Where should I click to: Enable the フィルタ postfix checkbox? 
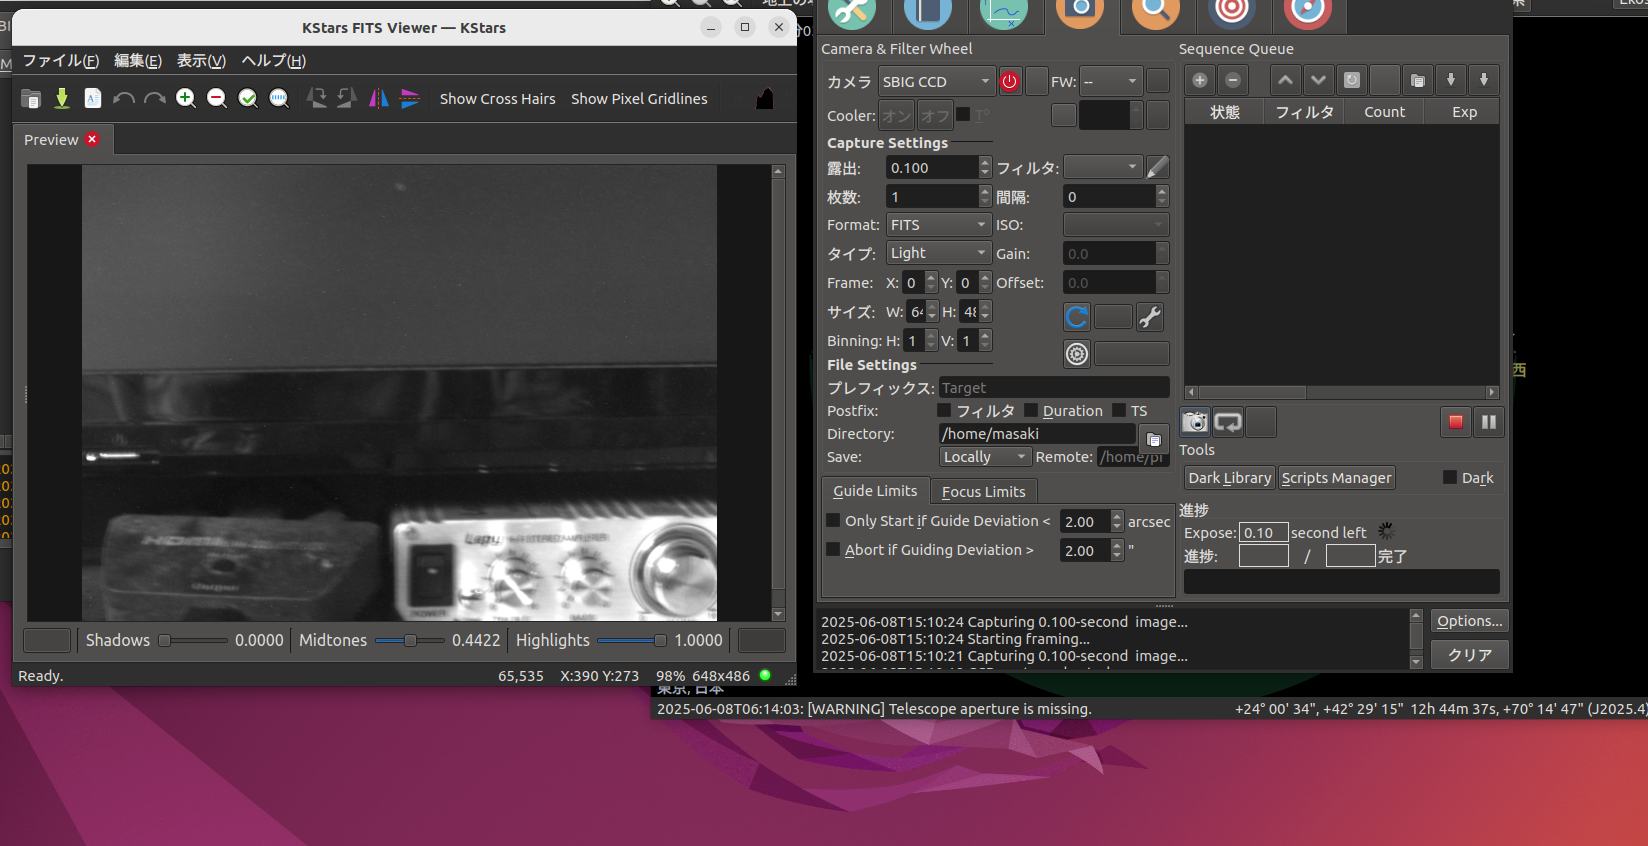(944, 410)
